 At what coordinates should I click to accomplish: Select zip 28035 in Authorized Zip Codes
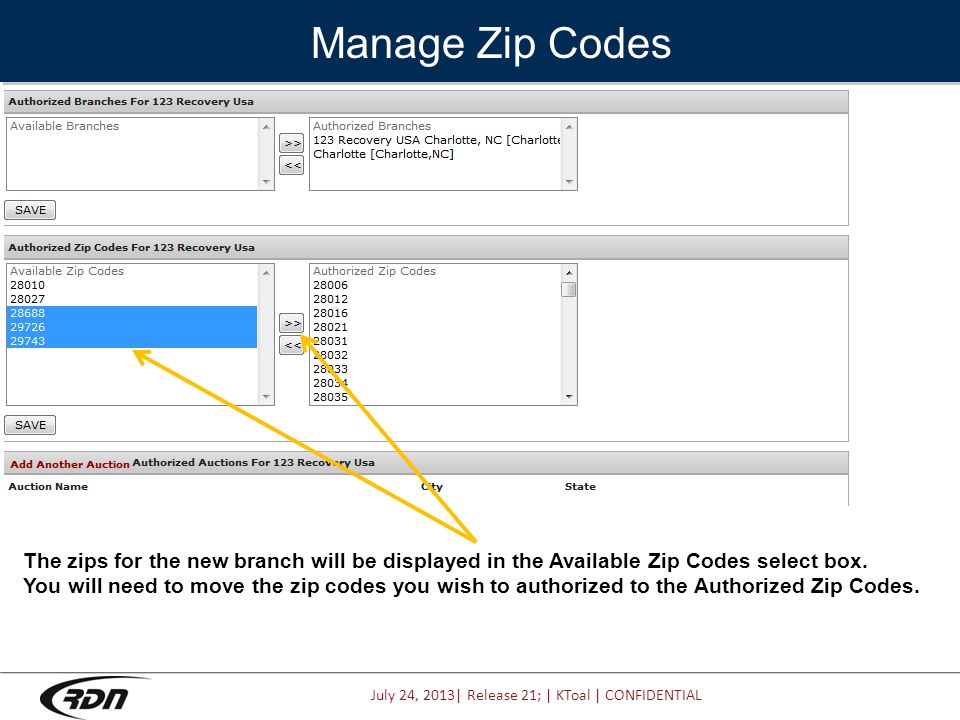435,397
